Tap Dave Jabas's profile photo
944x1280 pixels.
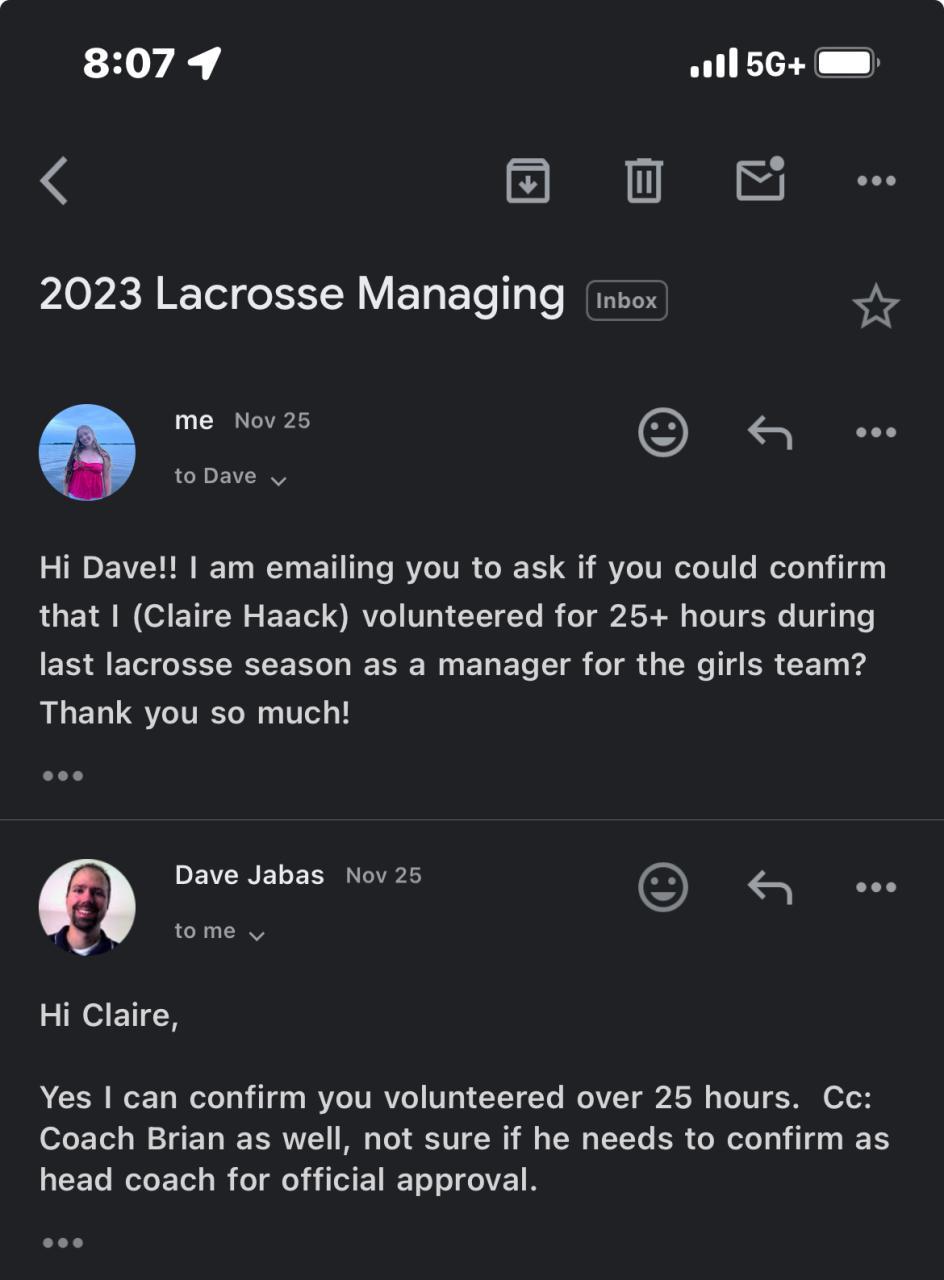pos(87,907)
